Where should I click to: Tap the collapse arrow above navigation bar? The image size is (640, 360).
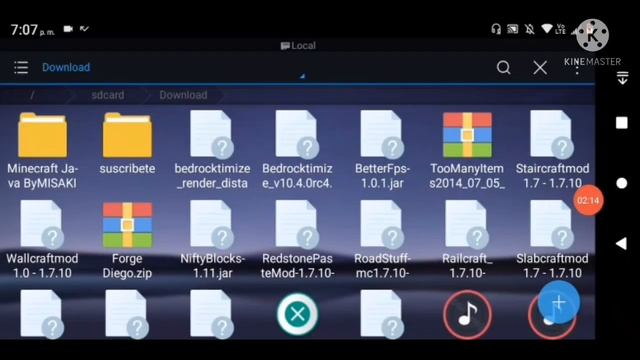coord(622,78)
